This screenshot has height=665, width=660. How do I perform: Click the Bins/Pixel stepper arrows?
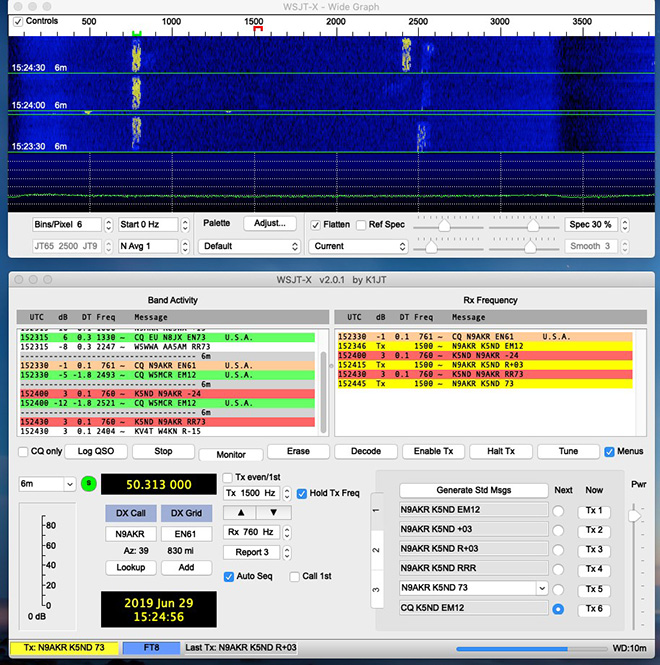109,225
